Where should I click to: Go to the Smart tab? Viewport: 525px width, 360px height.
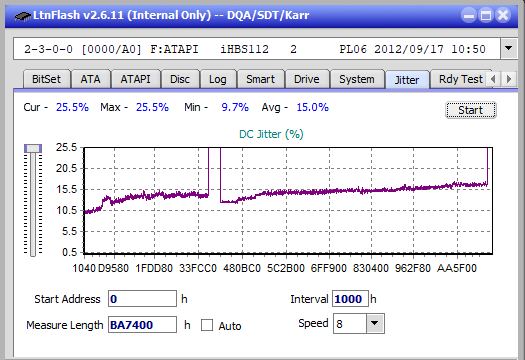coord(260,79)
